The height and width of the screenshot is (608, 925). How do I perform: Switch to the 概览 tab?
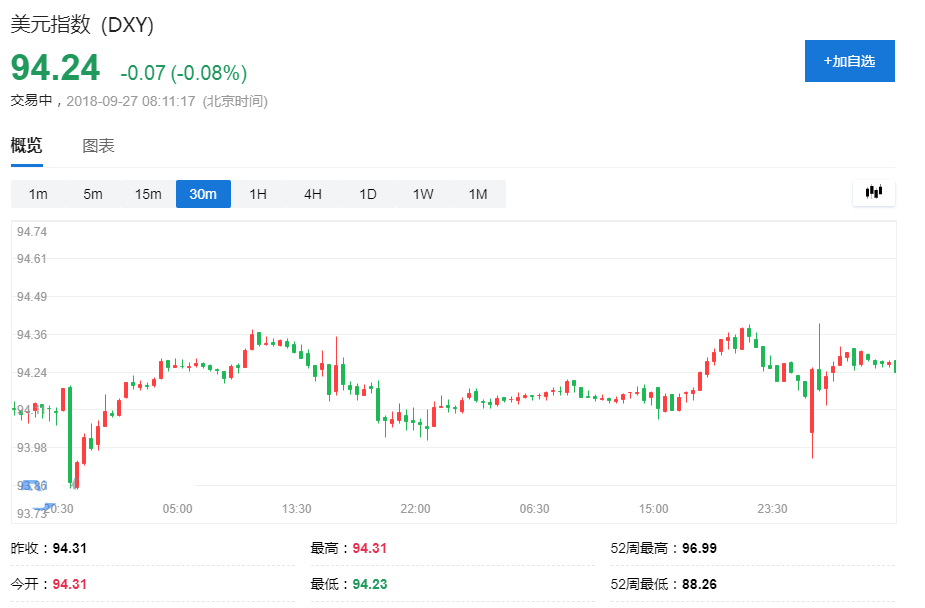pyautogui.click(x=25, y=145)
